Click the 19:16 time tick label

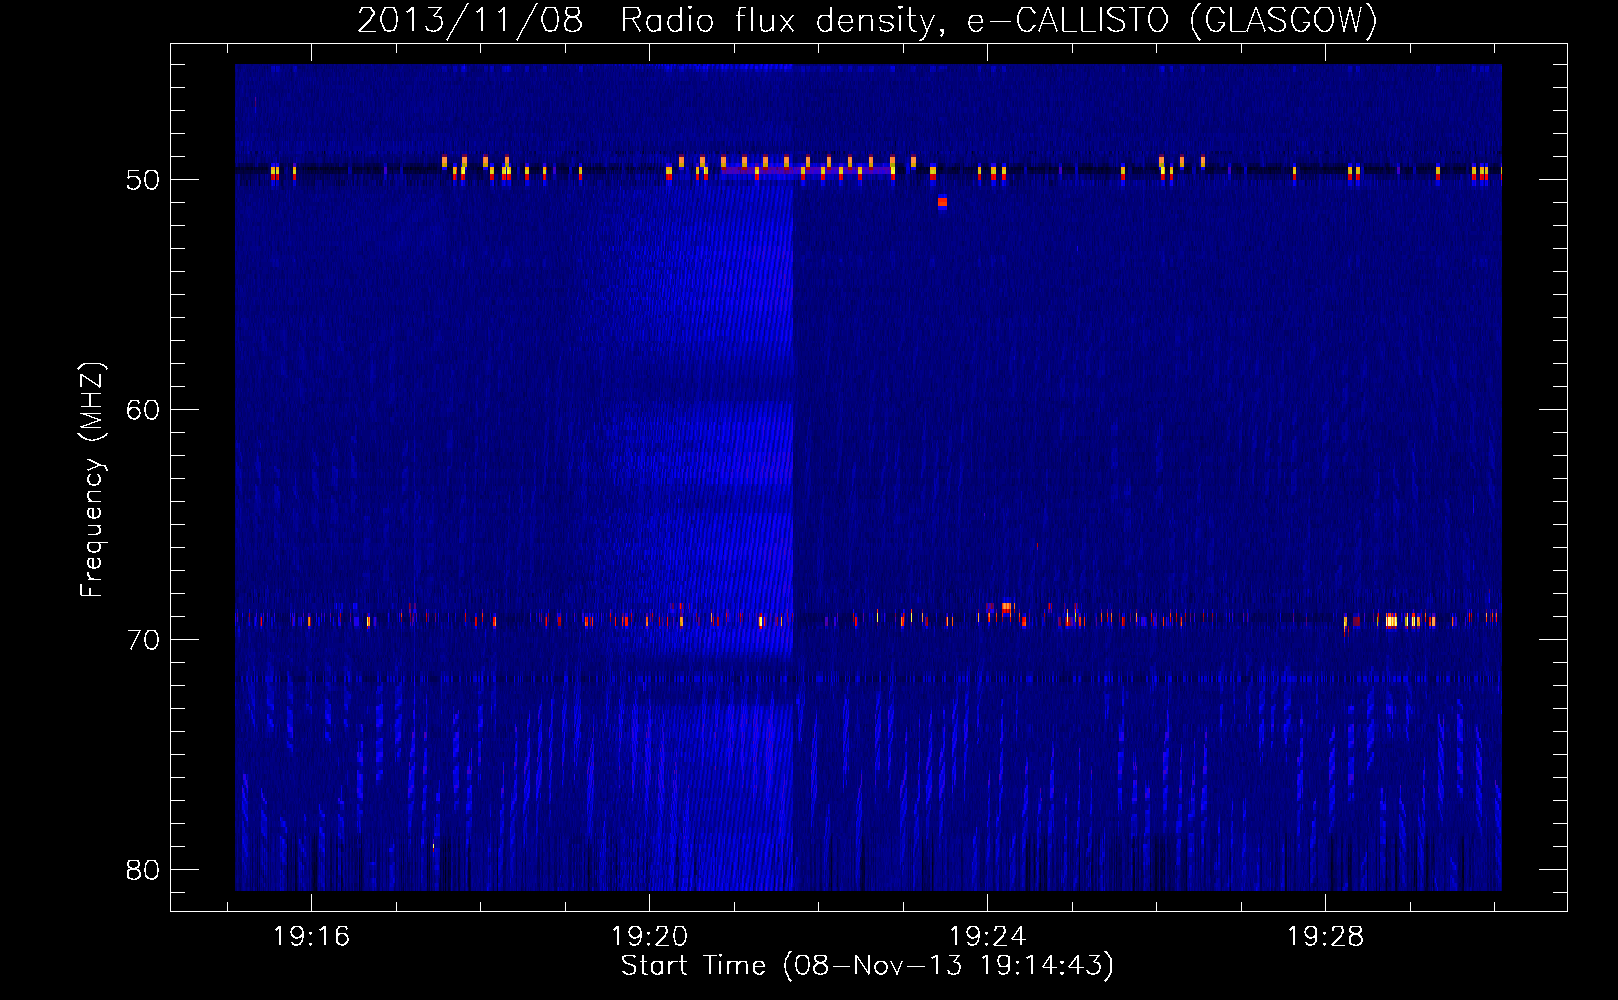point(311,937)
